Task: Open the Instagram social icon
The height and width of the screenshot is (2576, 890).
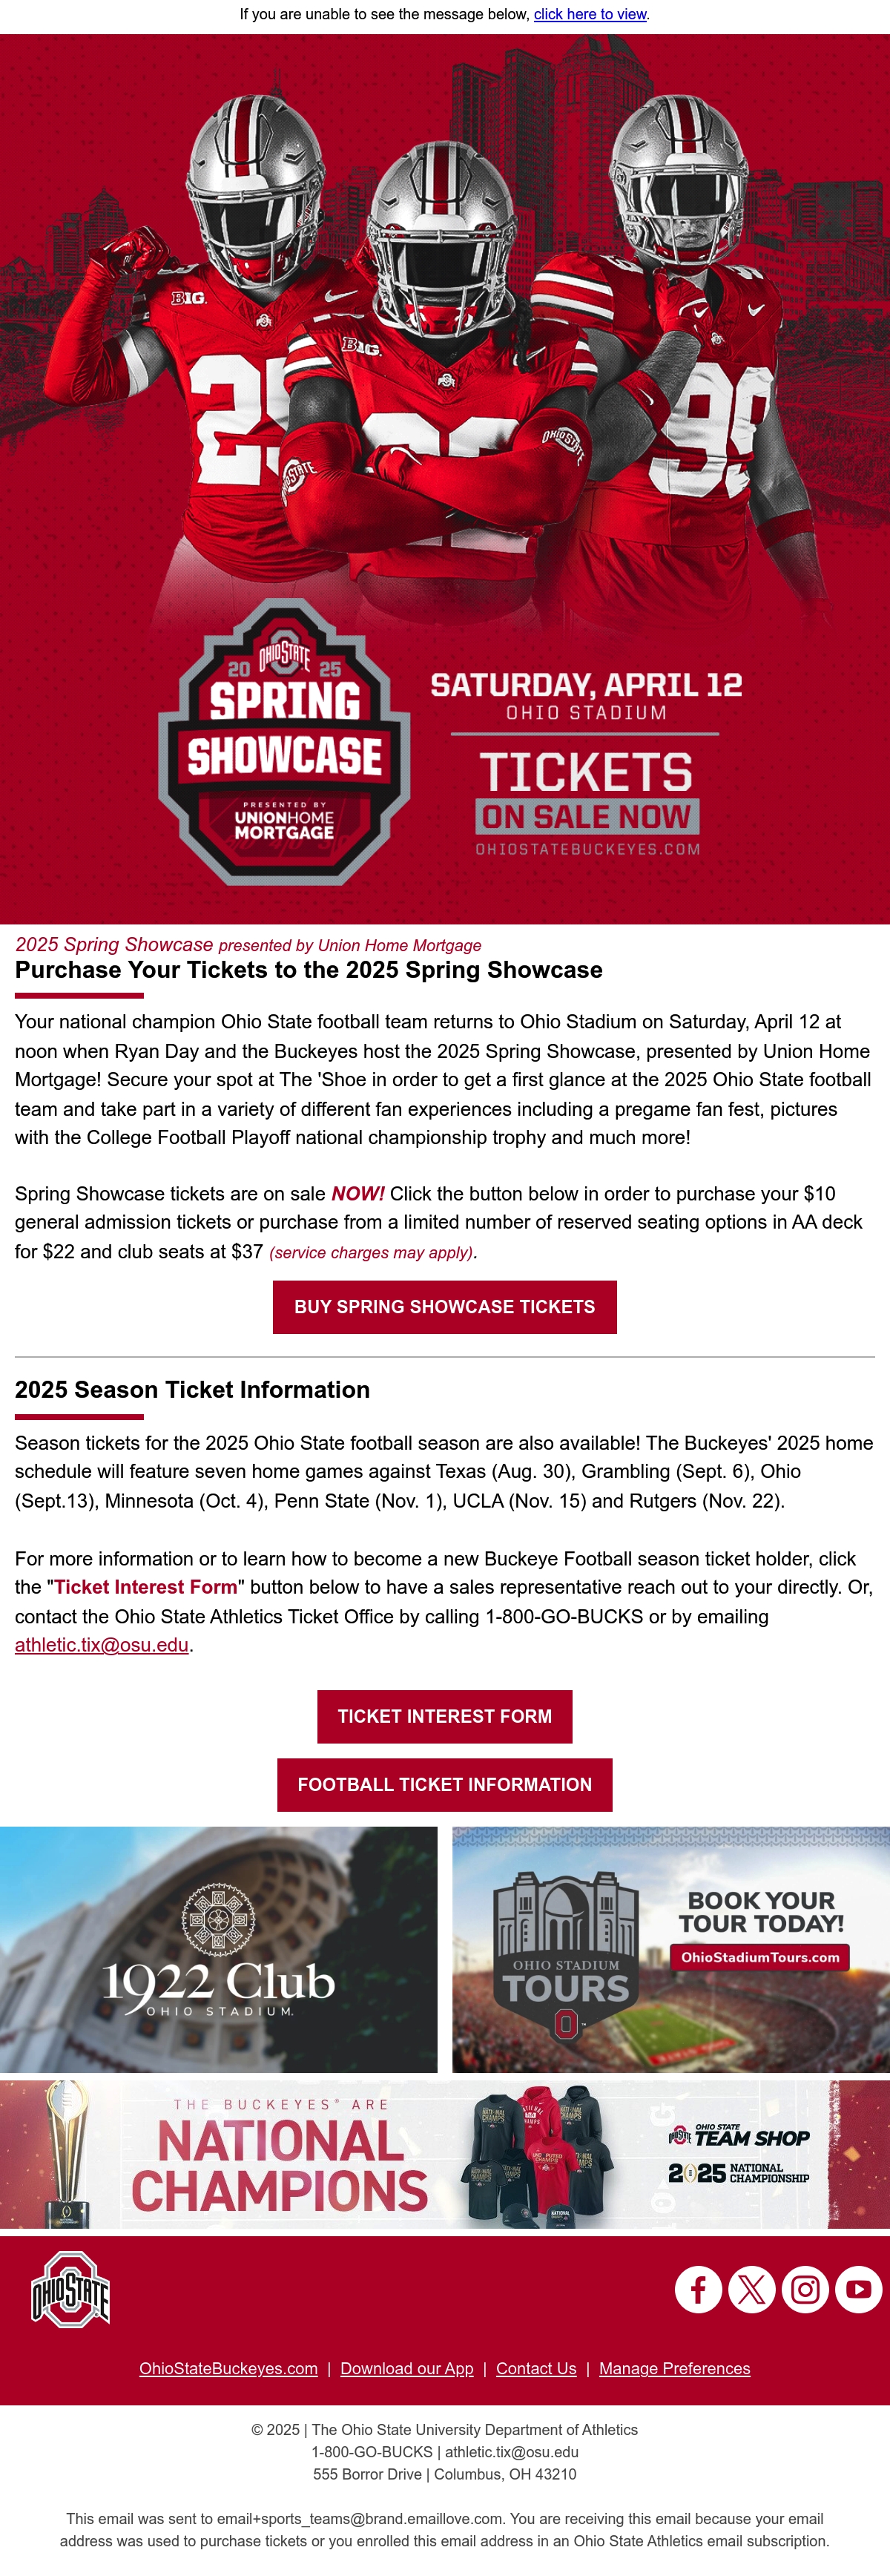Action: 805,2289
